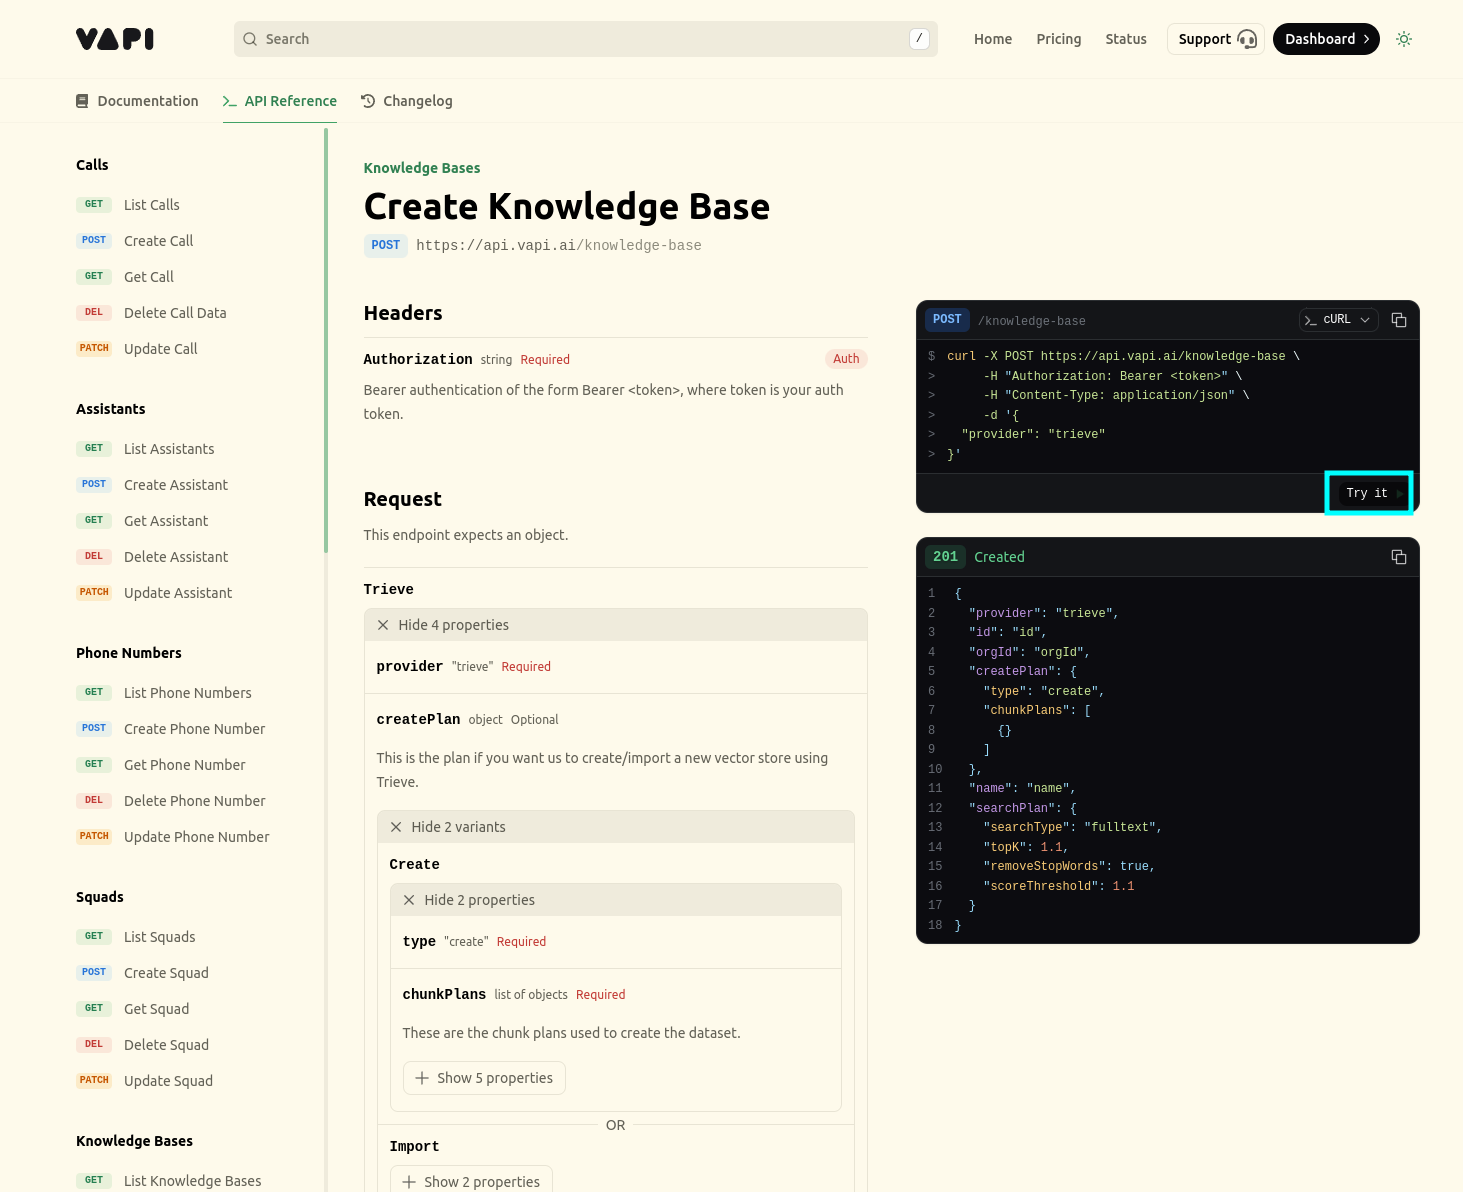The width and height of the screenshot is (1463, 1192).
Task: Open the Documentation tab
Action: (137, 101)
